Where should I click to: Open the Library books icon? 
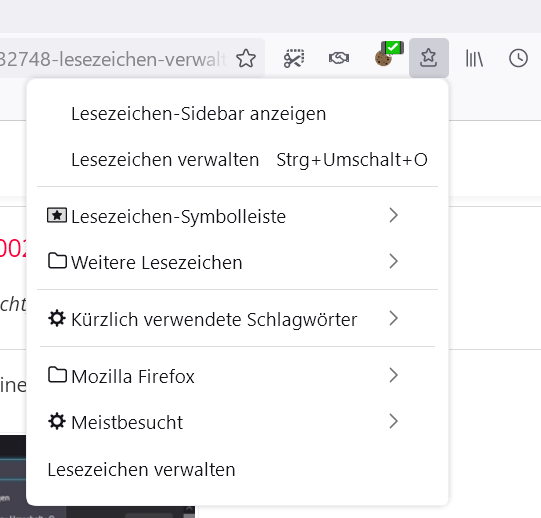[x=474, y=58]
